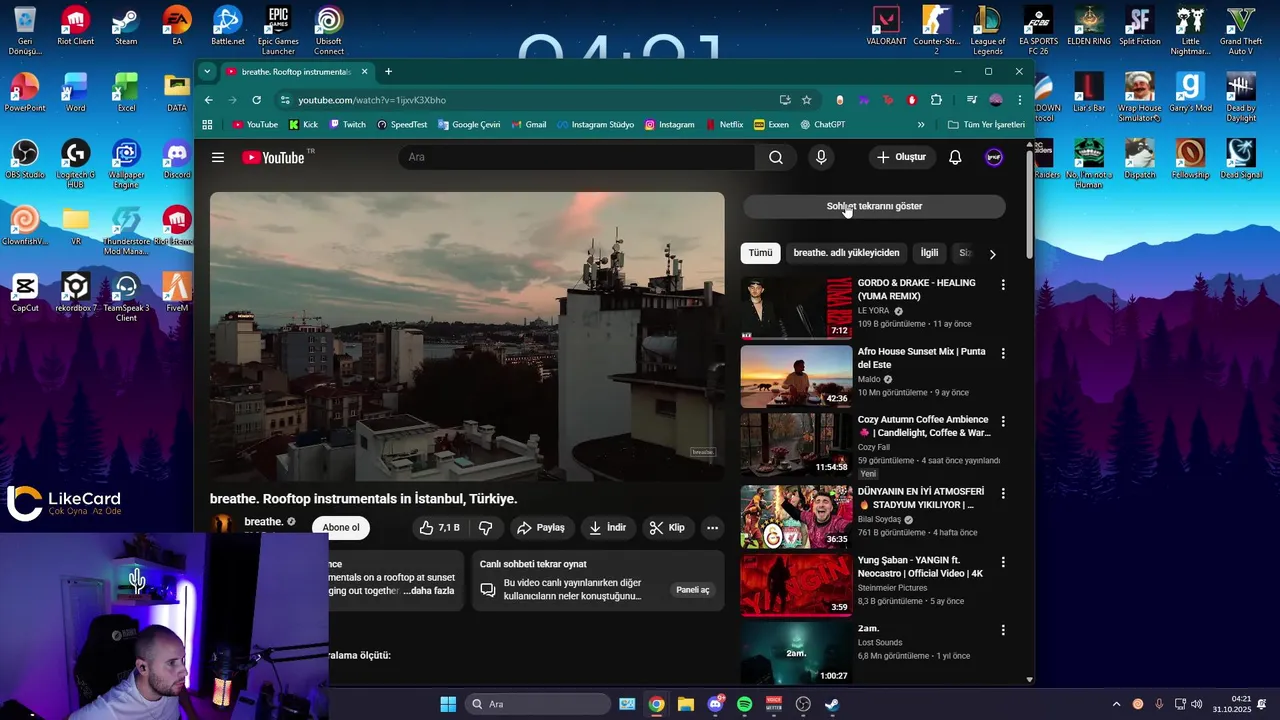Screen dimensions: 1280x720
Task: Click the video player
Action: click(x=467, y=336)
